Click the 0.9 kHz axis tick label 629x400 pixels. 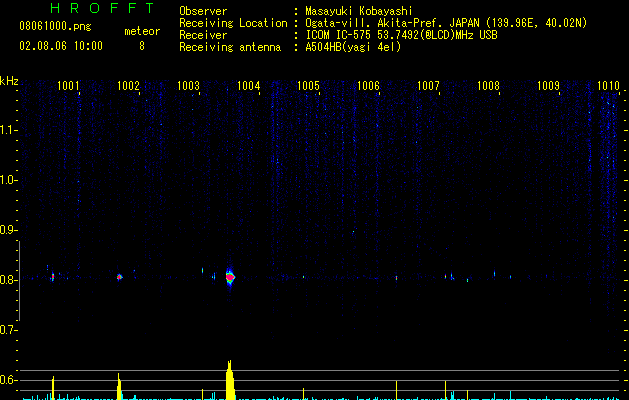click(8, 230)
